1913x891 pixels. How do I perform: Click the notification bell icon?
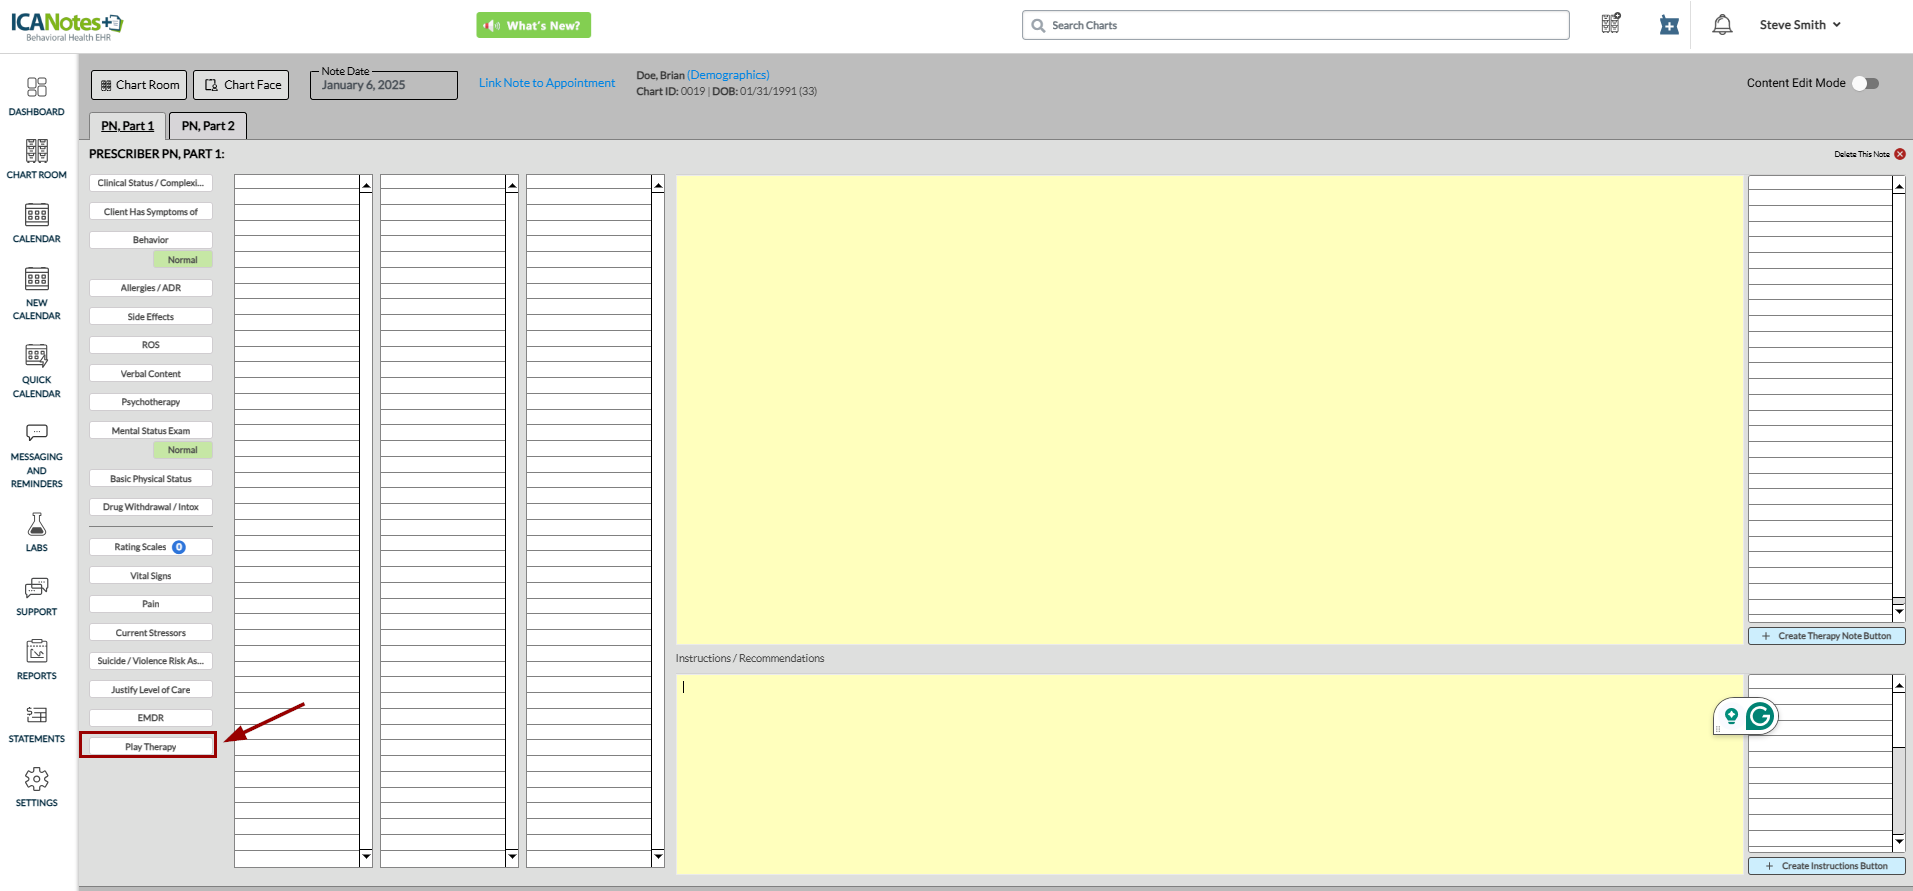[x=1722, y=25]
